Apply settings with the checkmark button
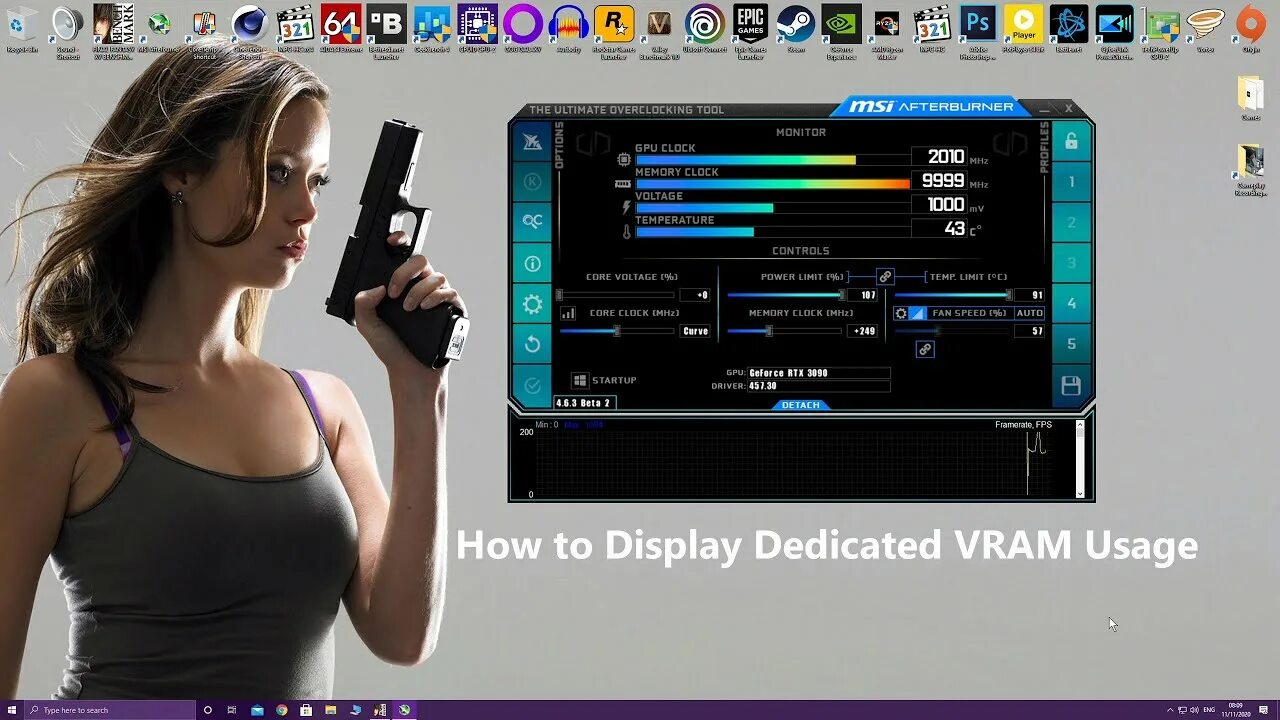The width and height of the screenshot is (1280, 720). click(x=532, y=385)
